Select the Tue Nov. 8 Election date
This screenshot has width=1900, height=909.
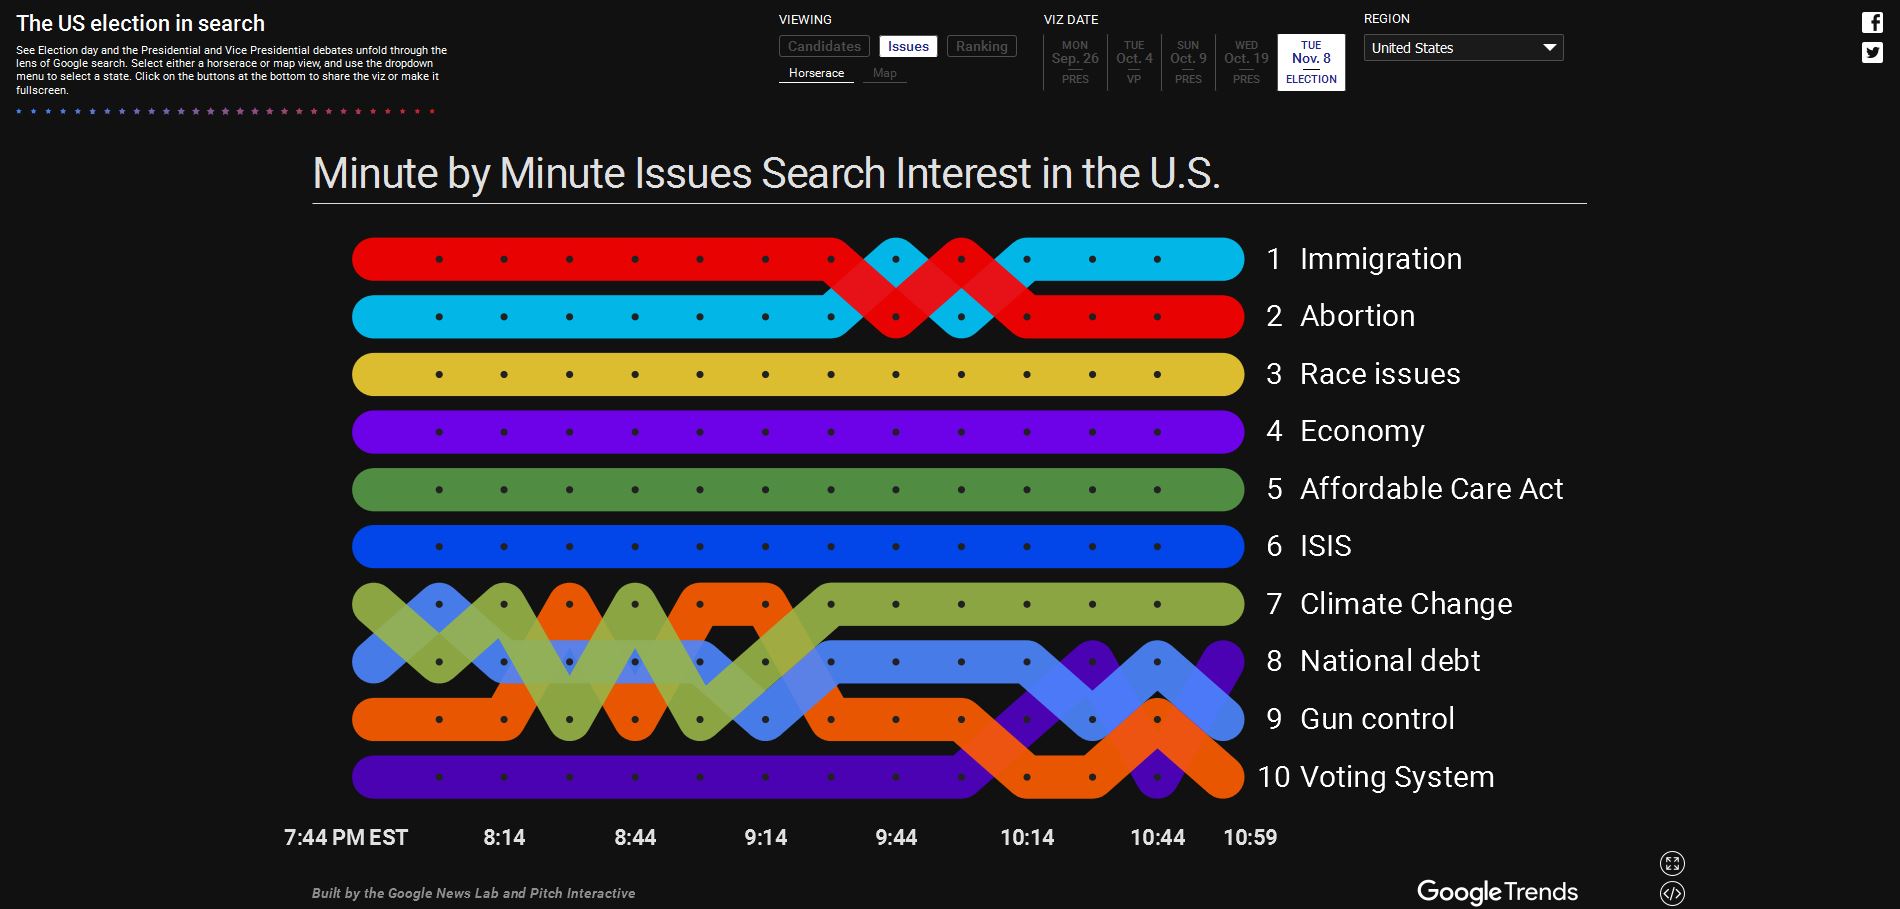1311,62
